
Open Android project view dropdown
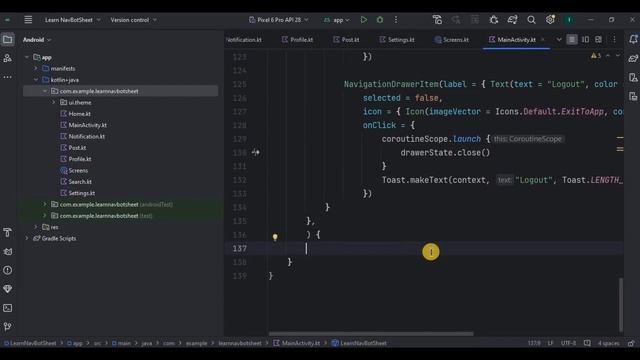pos(37,40)
